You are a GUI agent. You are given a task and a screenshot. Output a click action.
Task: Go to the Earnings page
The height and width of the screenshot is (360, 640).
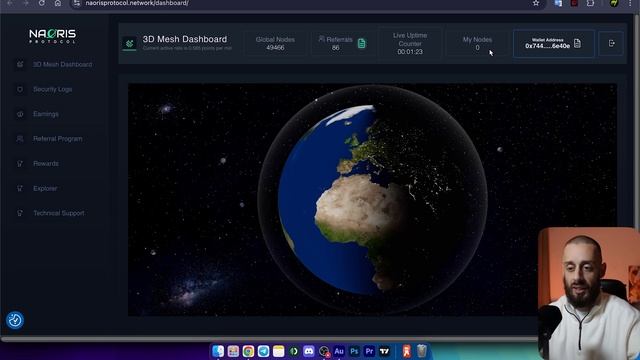coord(46,114)
